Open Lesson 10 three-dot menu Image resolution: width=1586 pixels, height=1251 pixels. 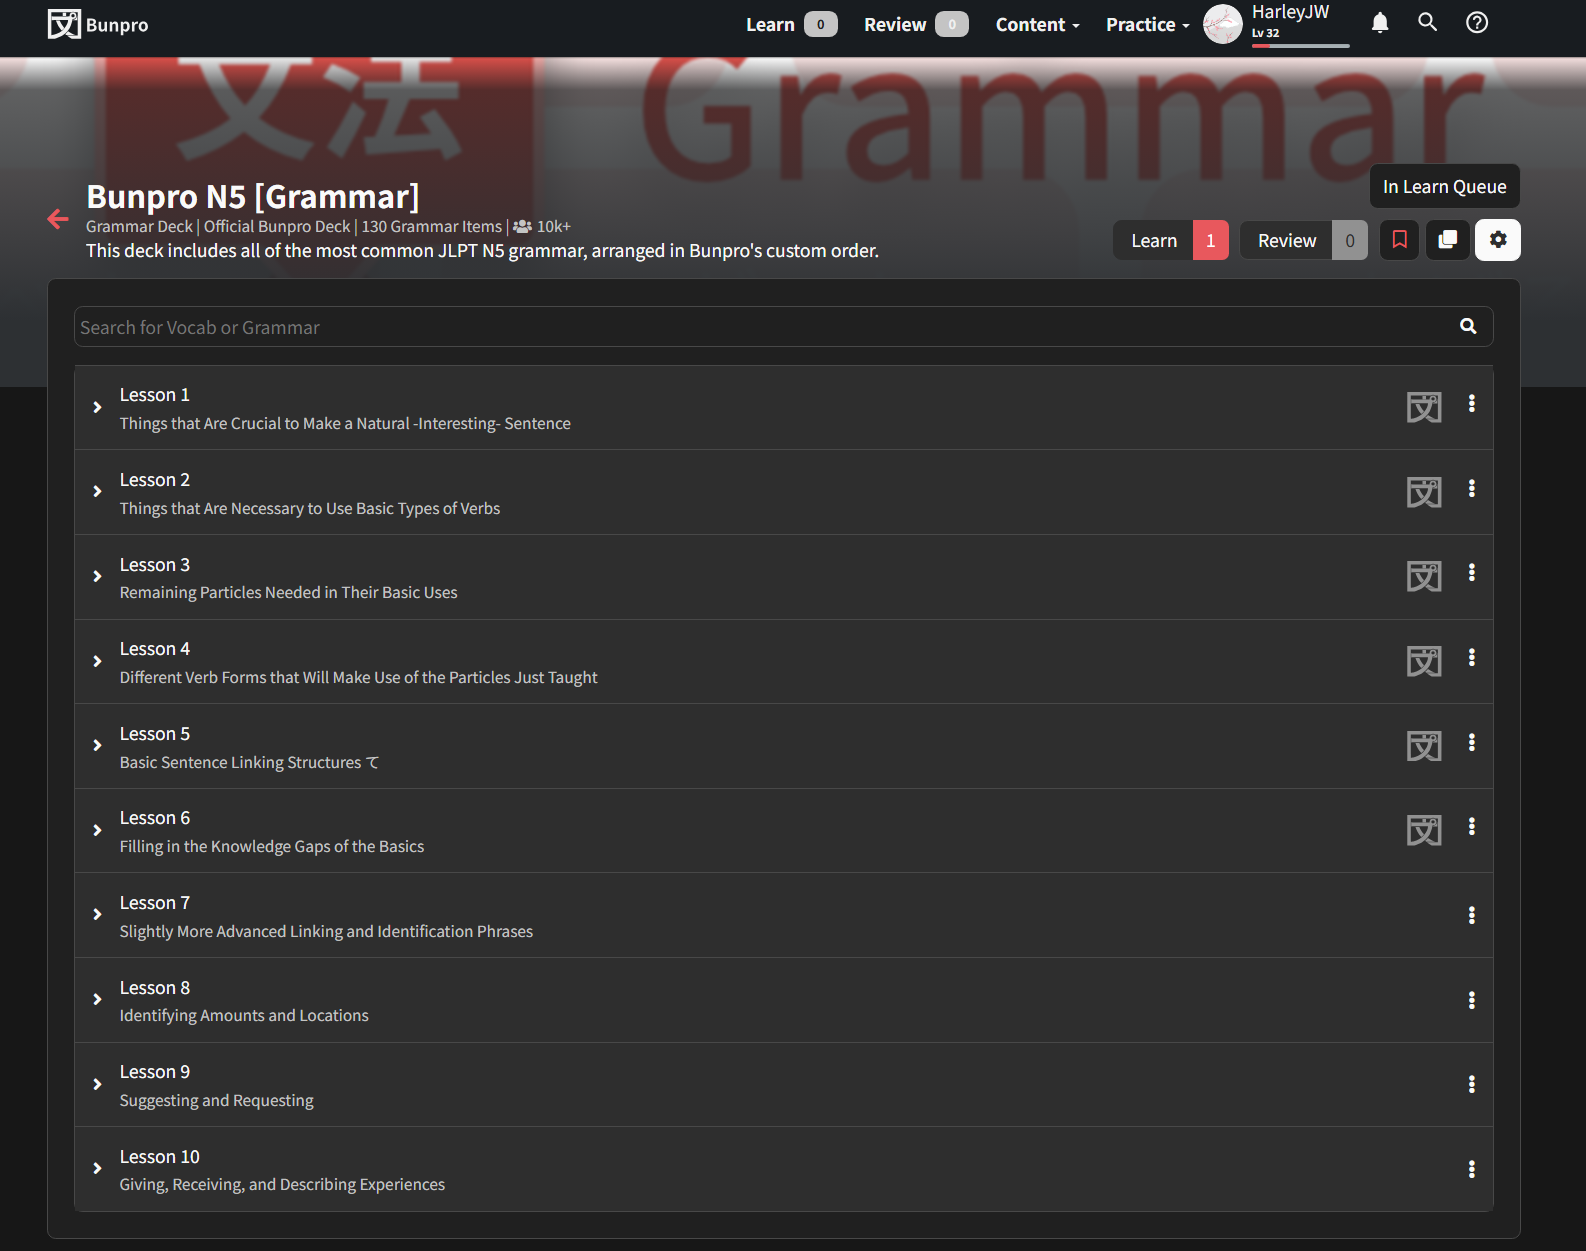[x=1471, y=1169]
